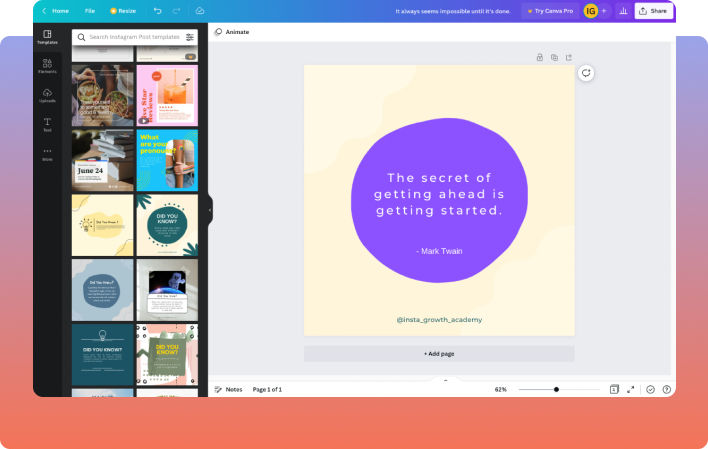Select the June 24 template thumbnail
Screen dimensions: 708x449
pyautogui.click(x=102, y=161)
